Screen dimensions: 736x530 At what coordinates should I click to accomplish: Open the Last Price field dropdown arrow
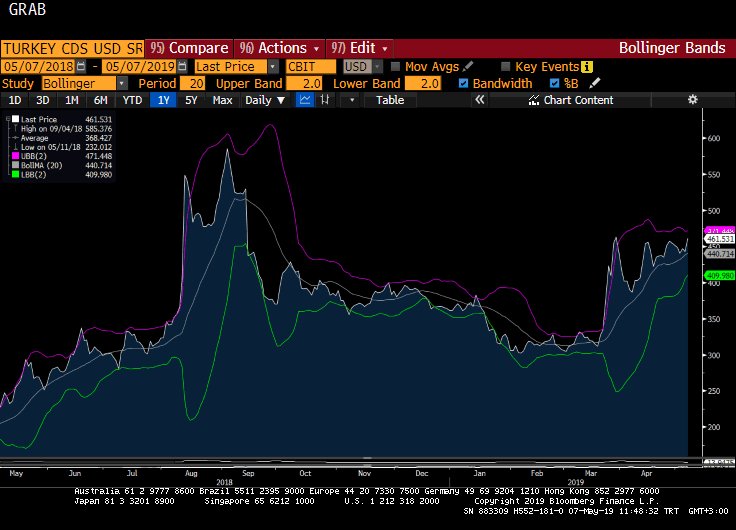point(273,67)
